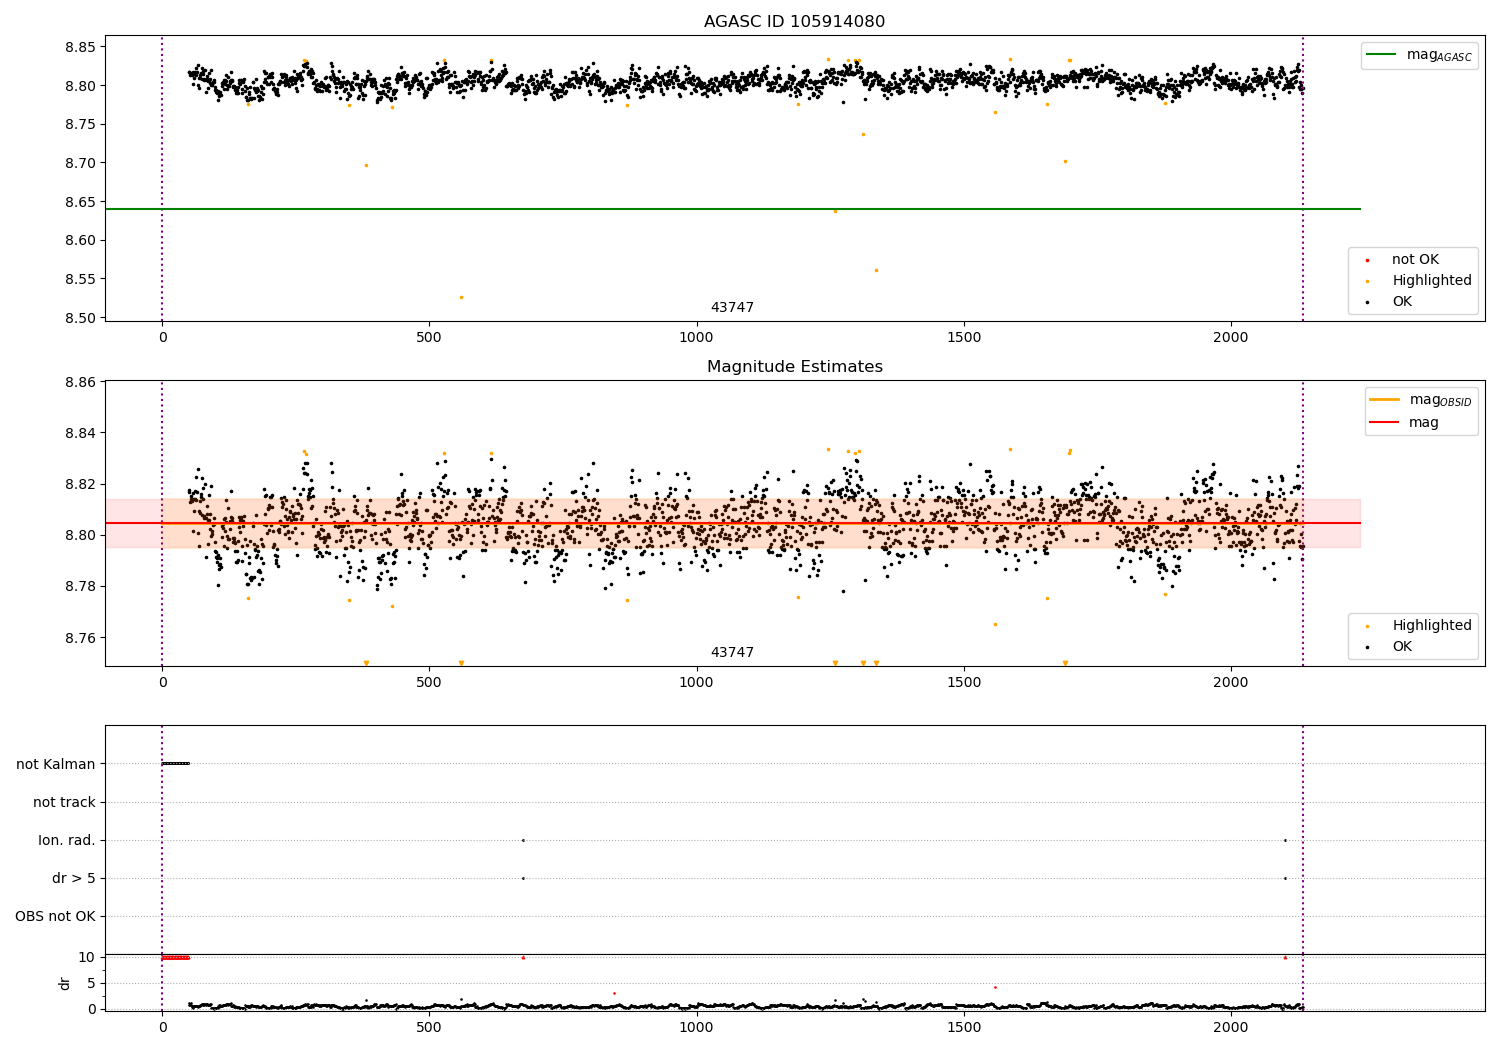Select the orange mag OBSID legend entry
Image resolution: width=1500 pixels, height=1050 pixels.
point(1421,400)
